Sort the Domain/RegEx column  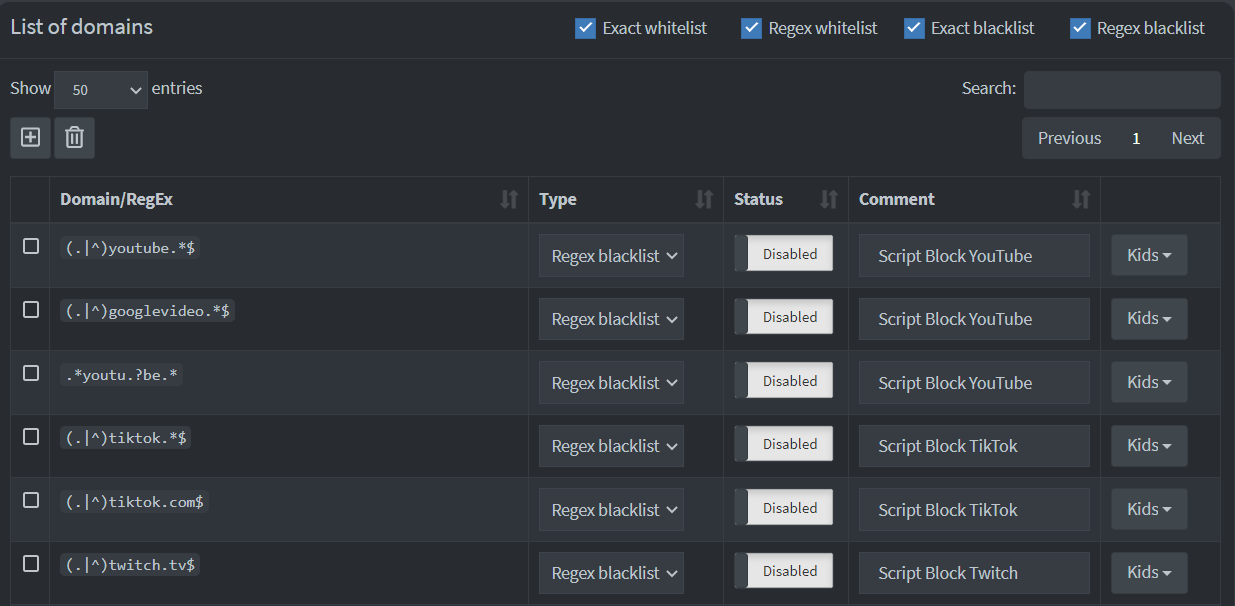(x=511, y=199)
